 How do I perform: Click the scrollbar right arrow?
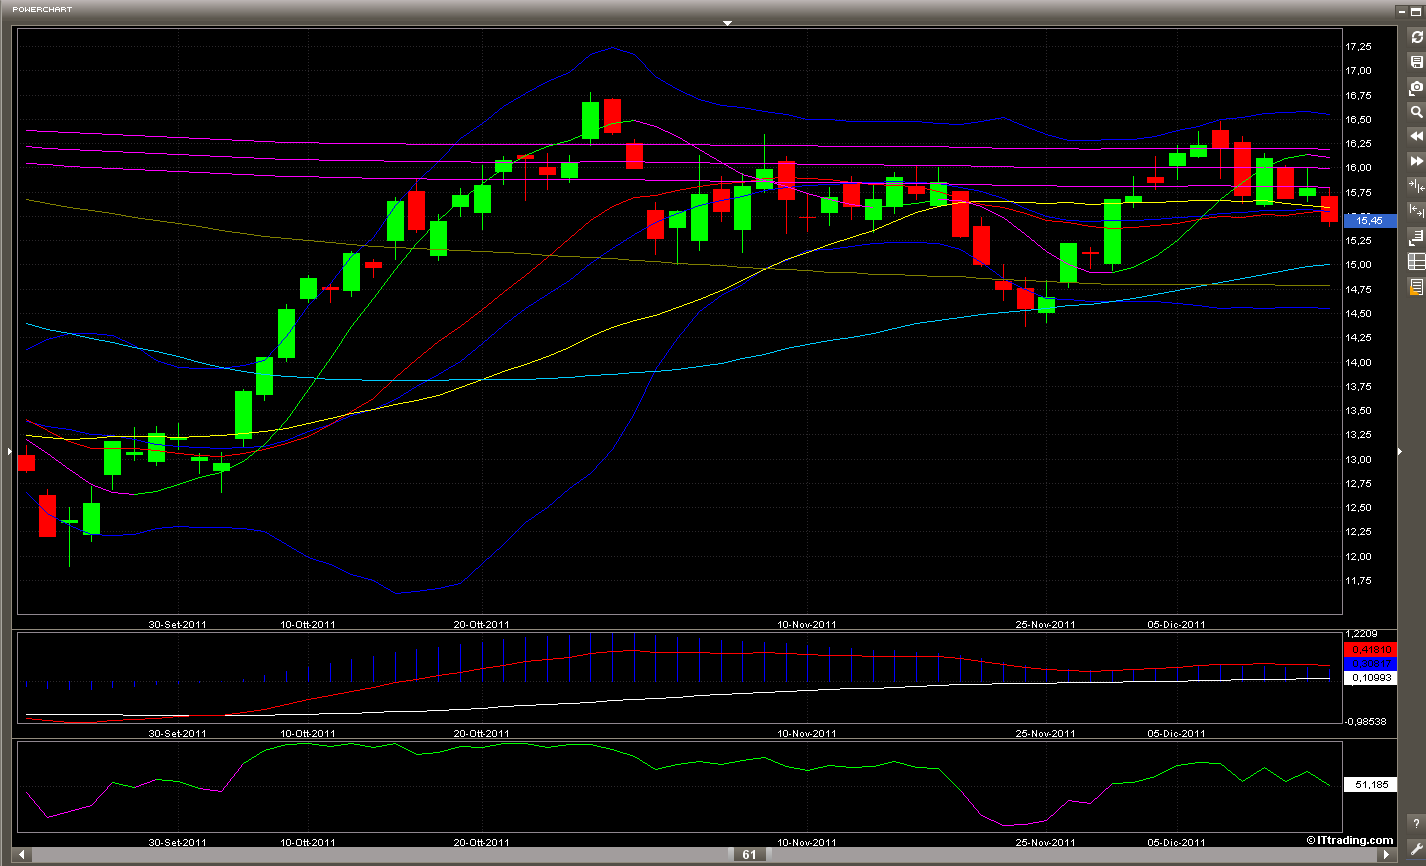coord(1386,855)
